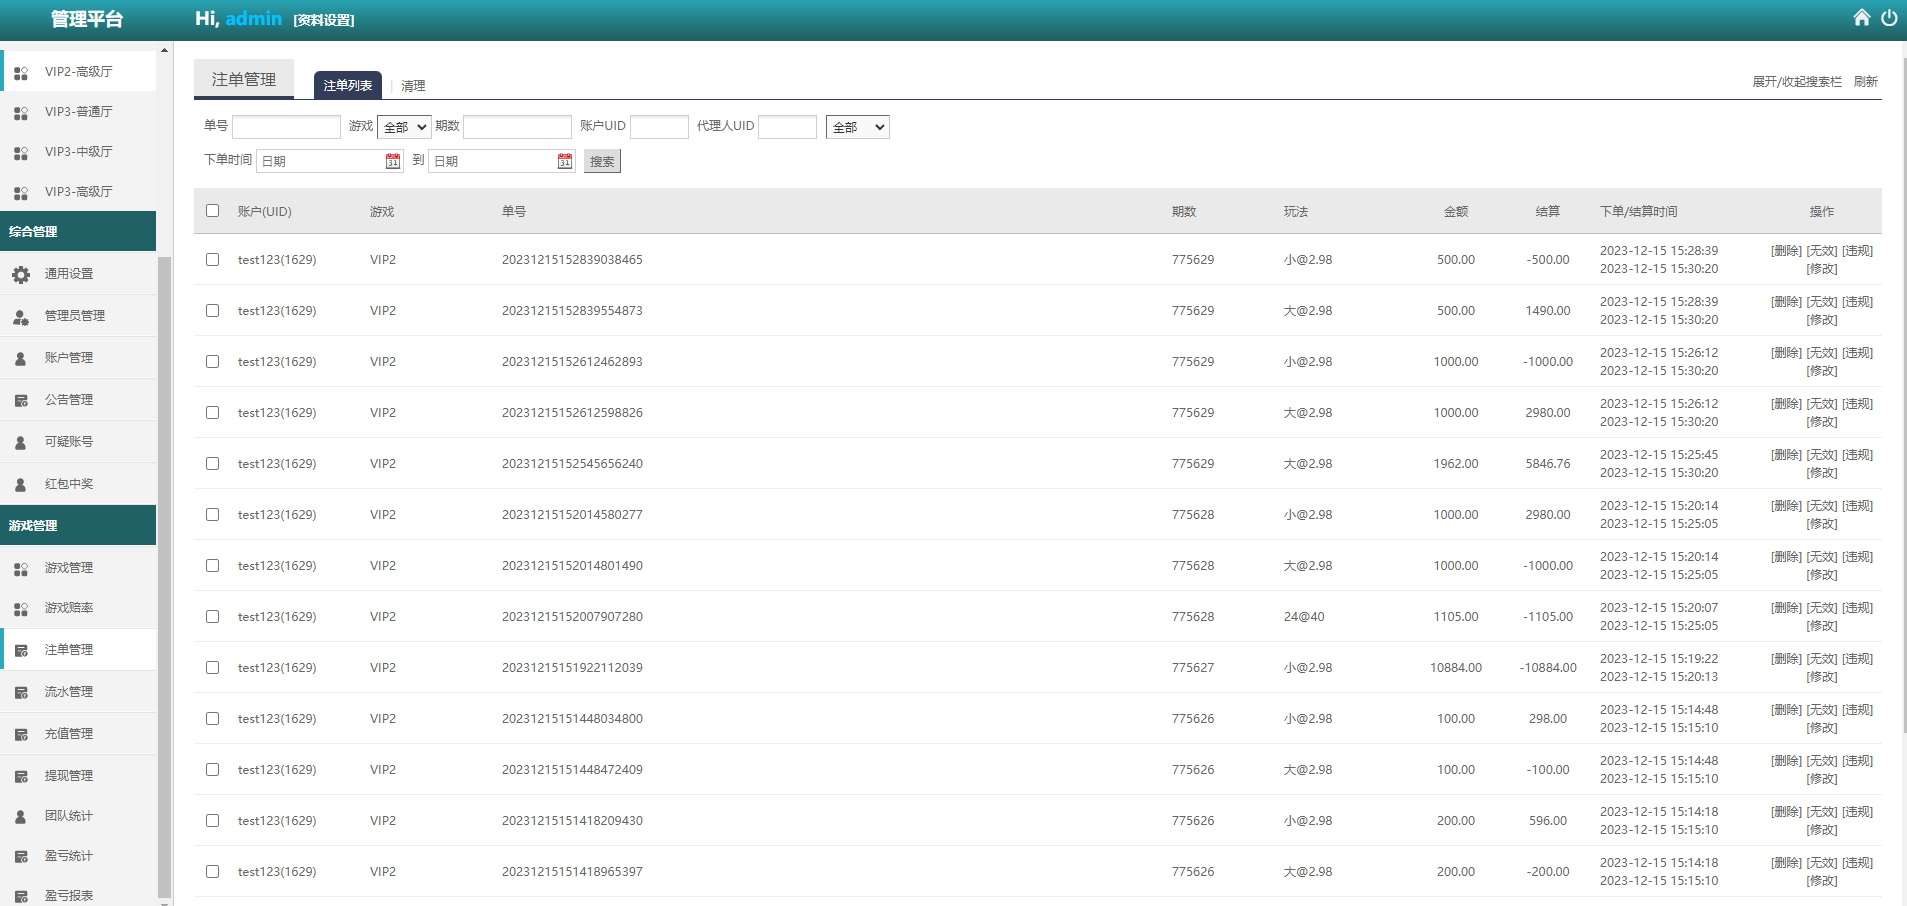Open 流水管理 in the sidebar menu
Image resolution: width=1907 pixels, height=906 pixels.
(68, 692)
